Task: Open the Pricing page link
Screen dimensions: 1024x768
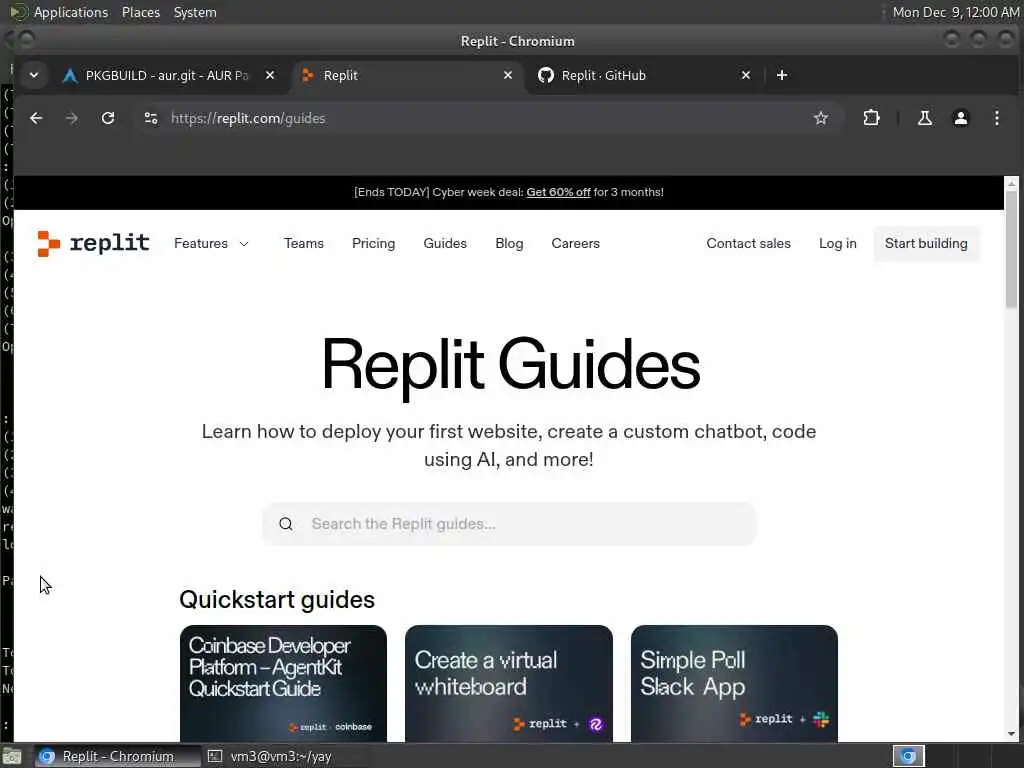Action: click(x=374, y=244)
